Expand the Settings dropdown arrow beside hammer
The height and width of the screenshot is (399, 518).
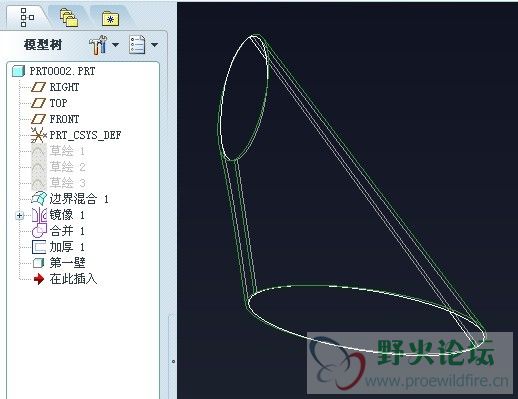(115, 44)
